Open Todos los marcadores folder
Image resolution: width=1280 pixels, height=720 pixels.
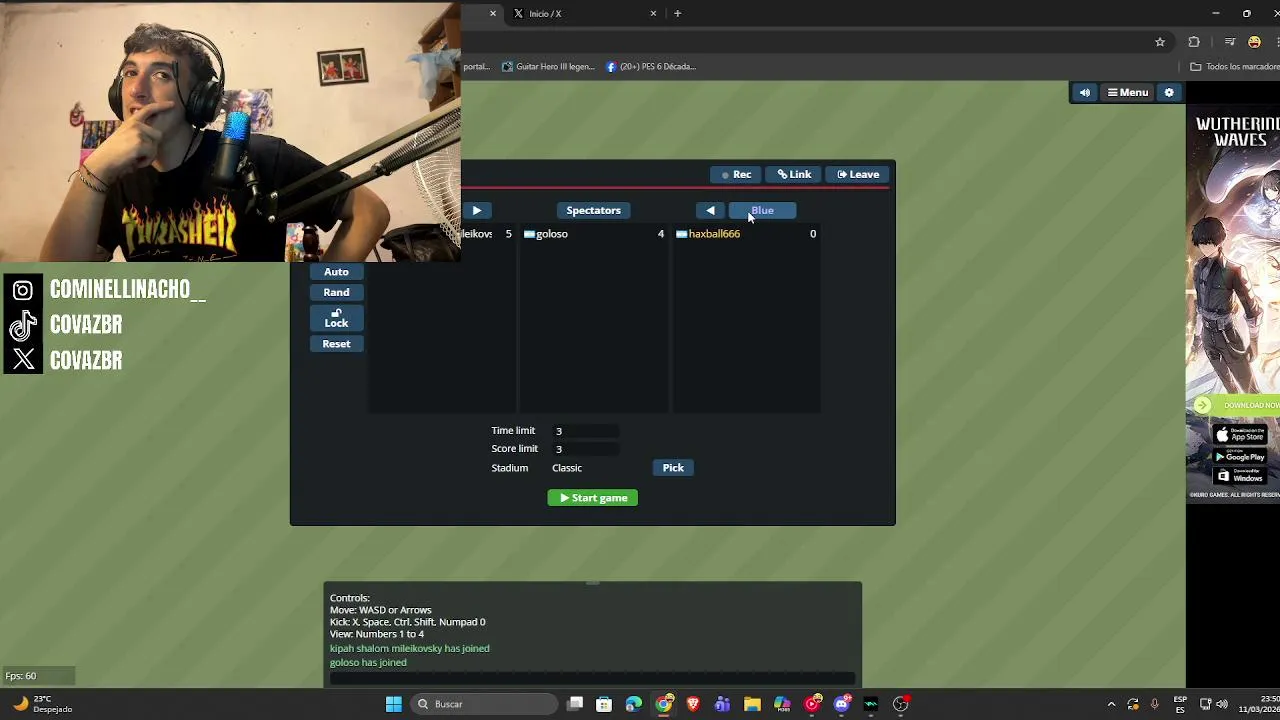coord(1235,67)
